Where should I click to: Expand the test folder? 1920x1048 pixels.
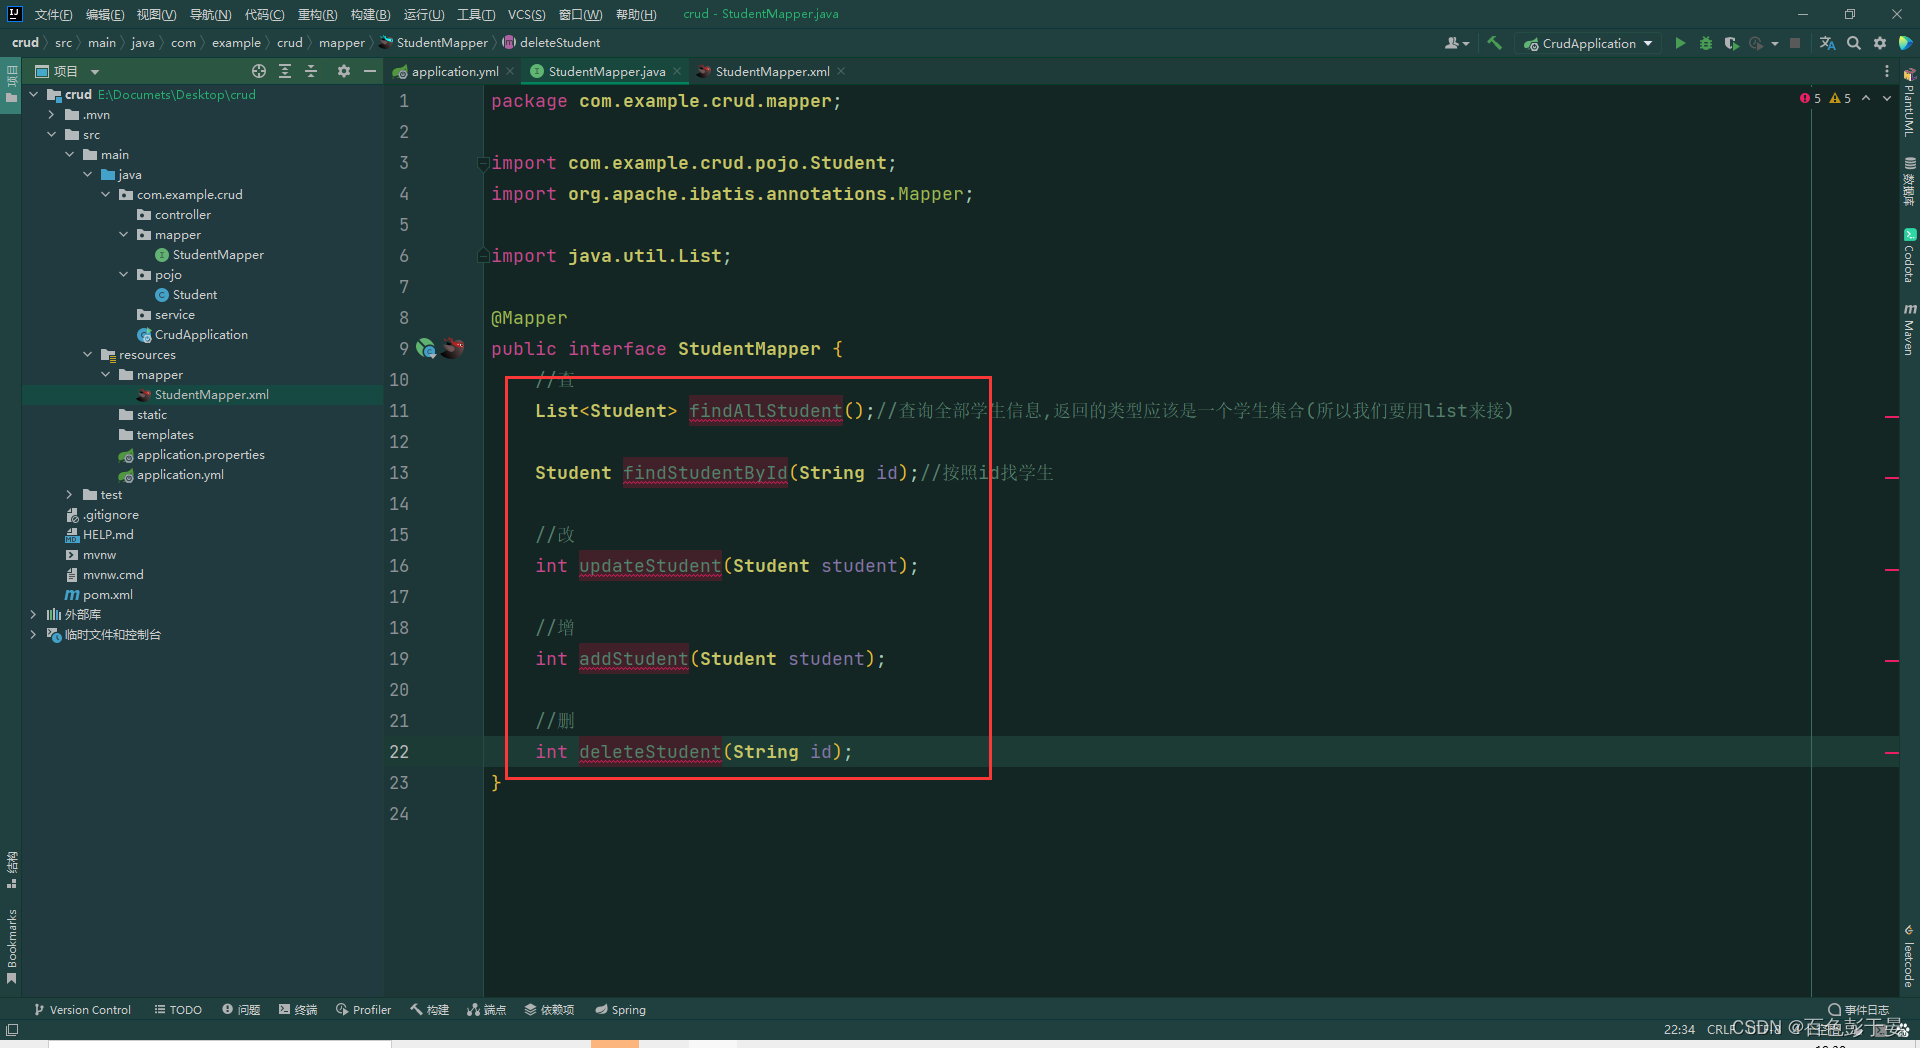coord(70,494)
